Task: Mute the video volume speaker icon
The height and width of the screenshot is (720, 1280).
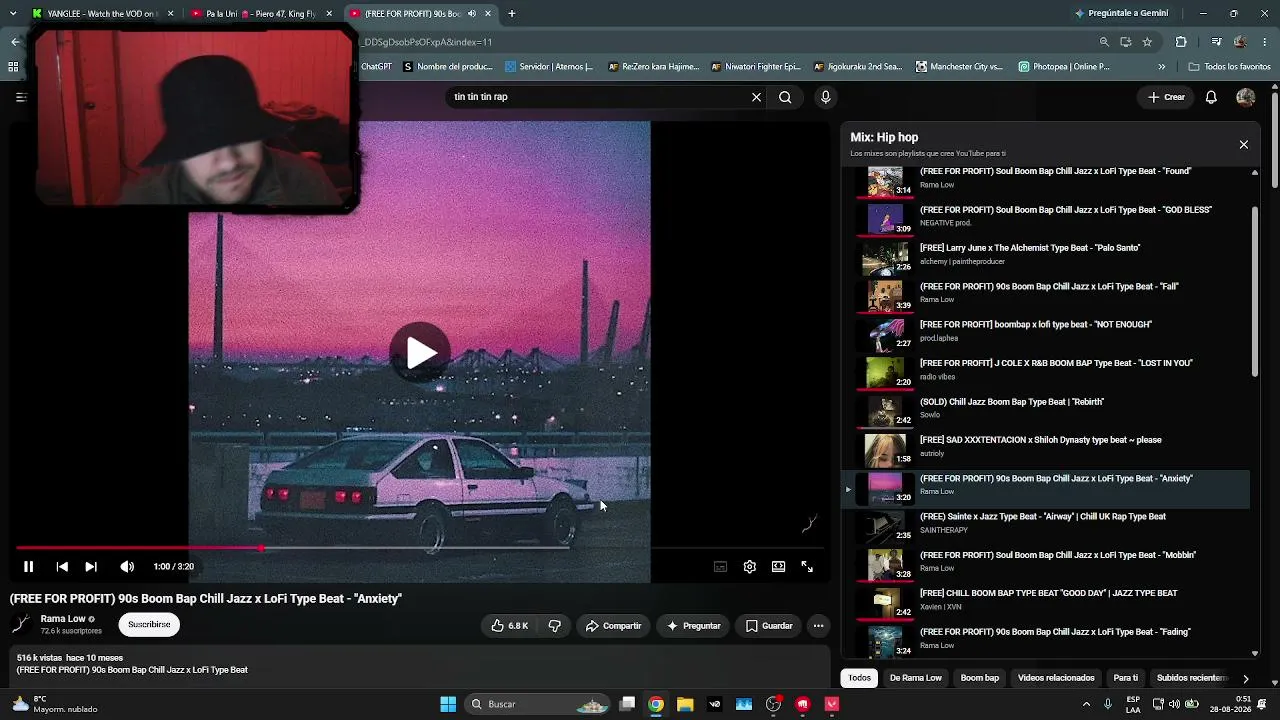Action: click(x=127, y=567)
